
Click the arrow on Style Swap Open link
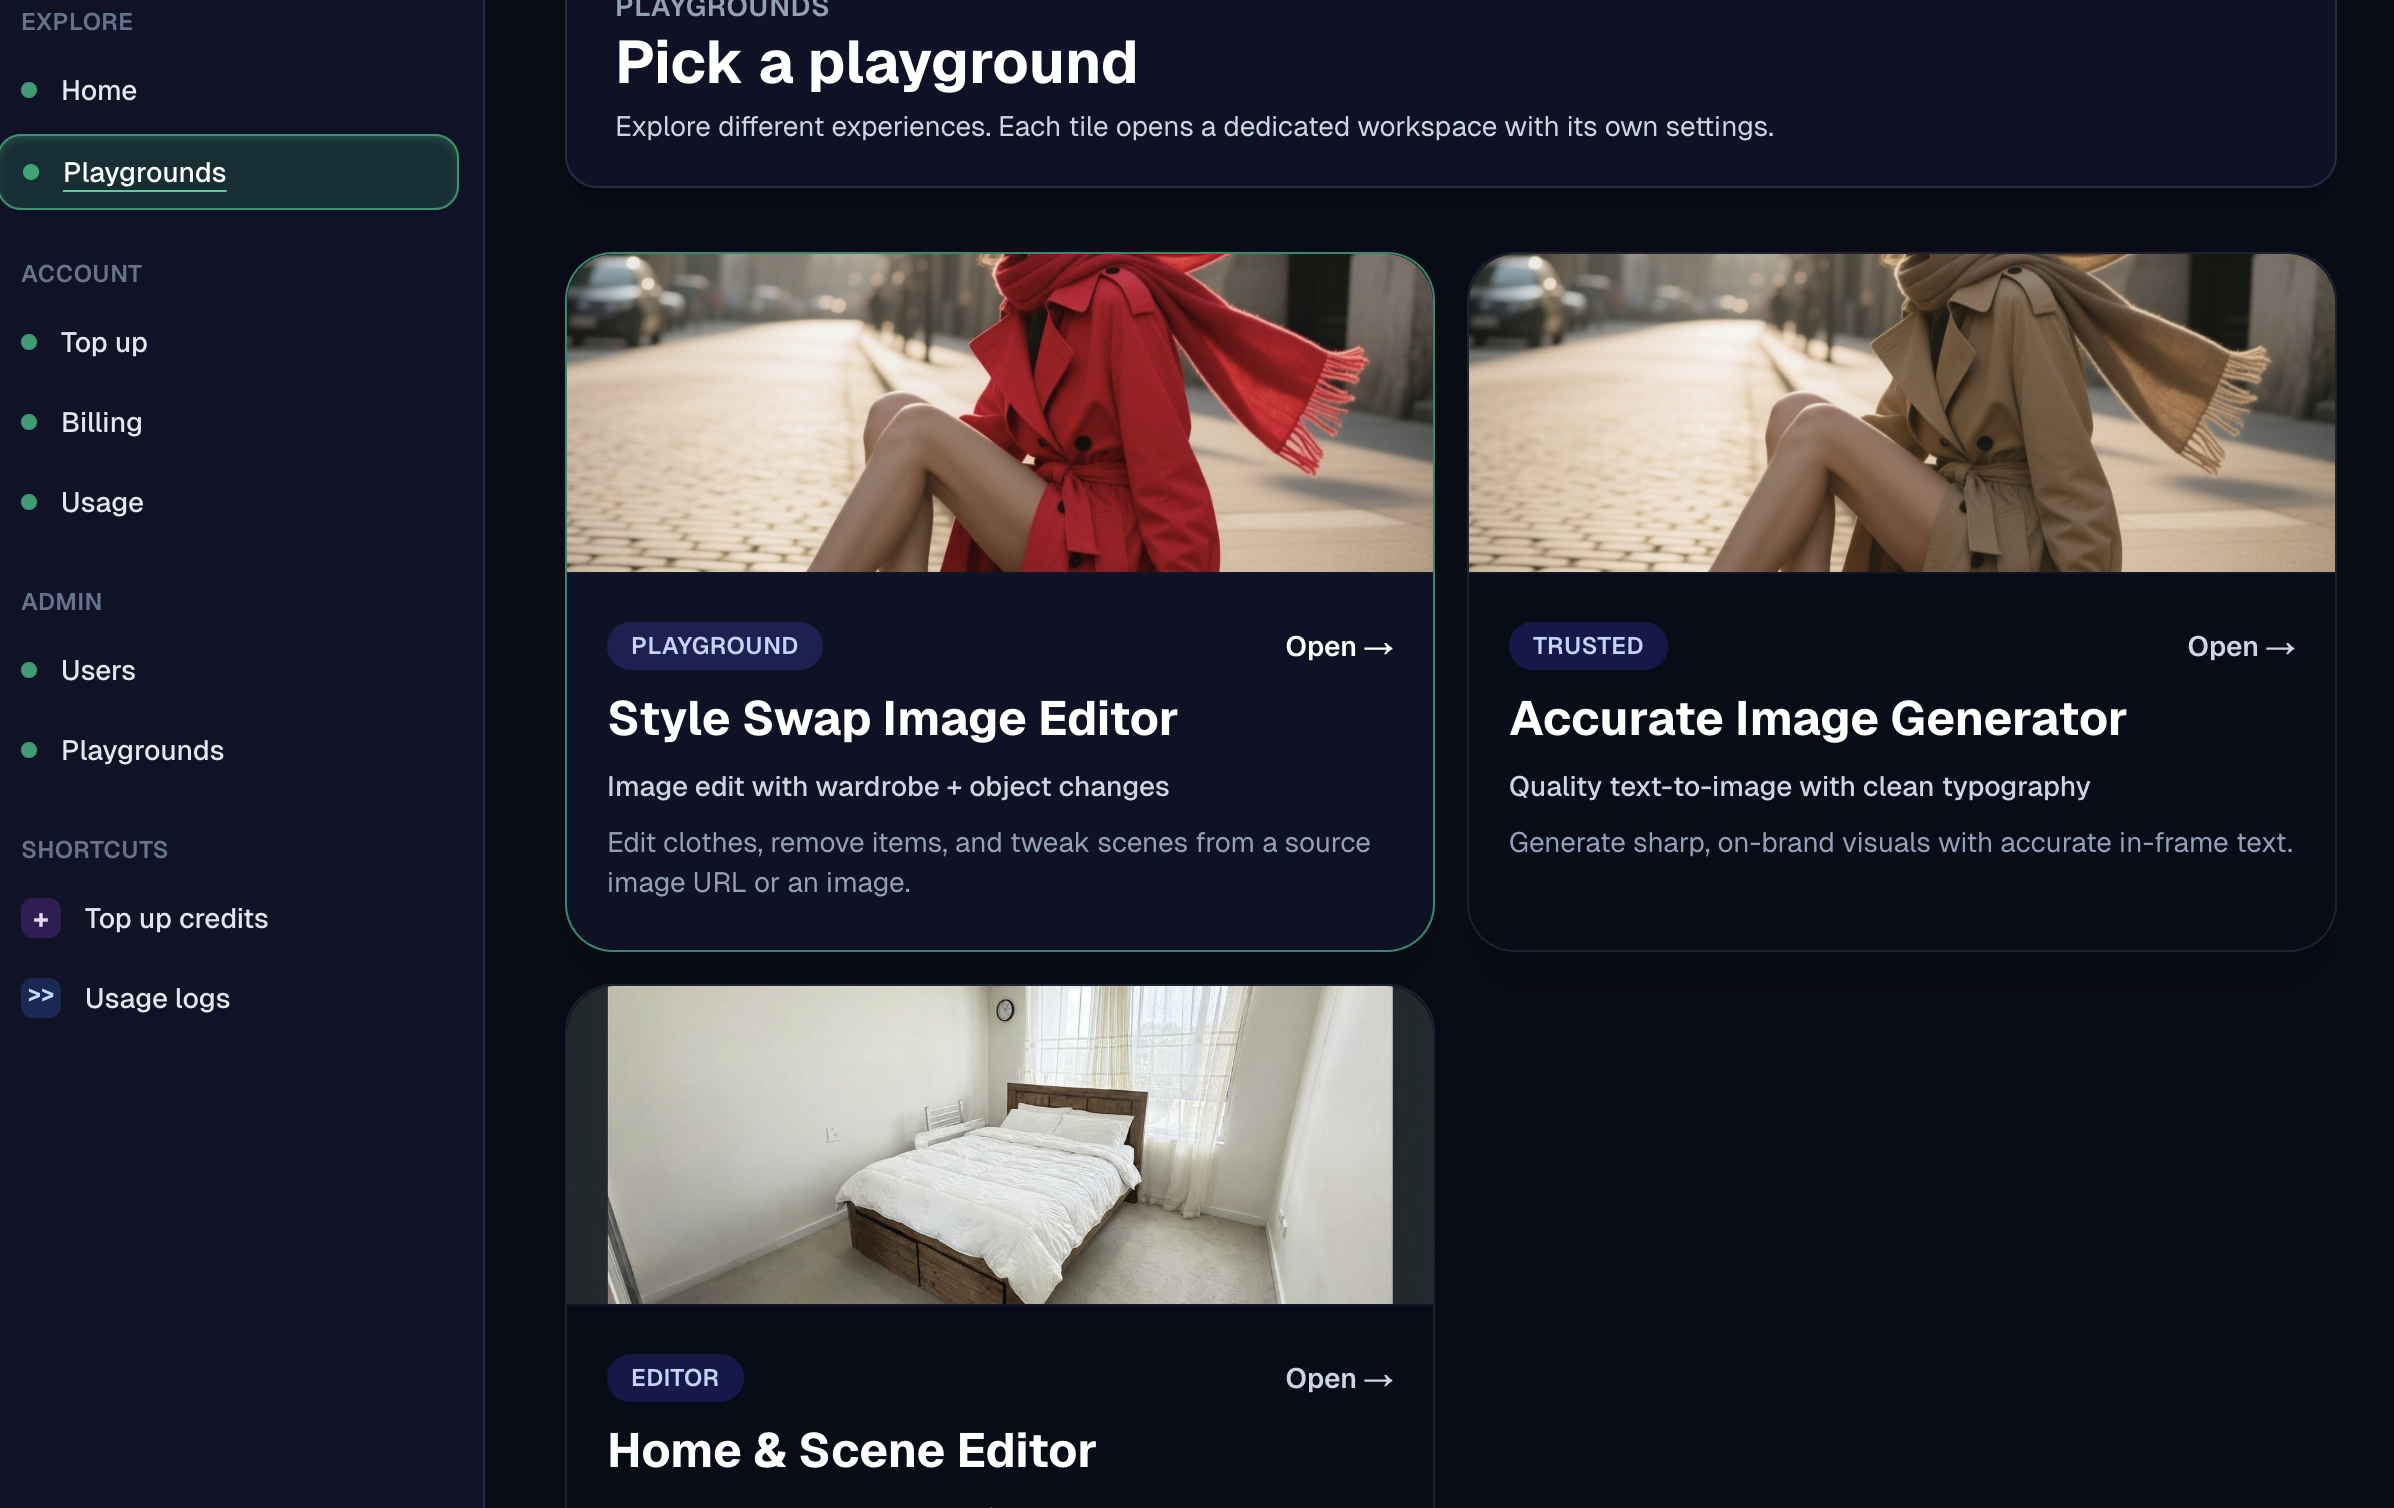pos(1379,648)
